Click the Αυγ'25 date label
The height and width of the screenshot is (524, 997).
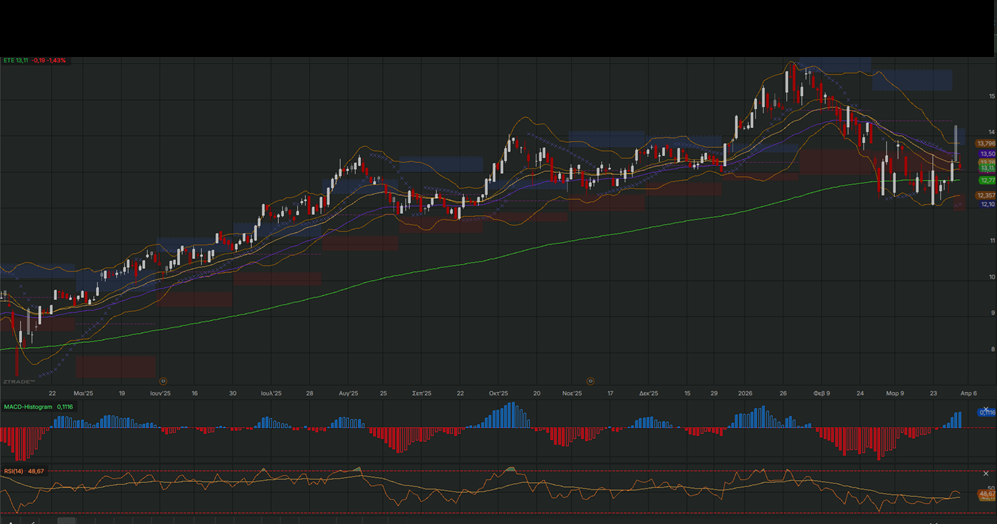(x=348, y=394)
